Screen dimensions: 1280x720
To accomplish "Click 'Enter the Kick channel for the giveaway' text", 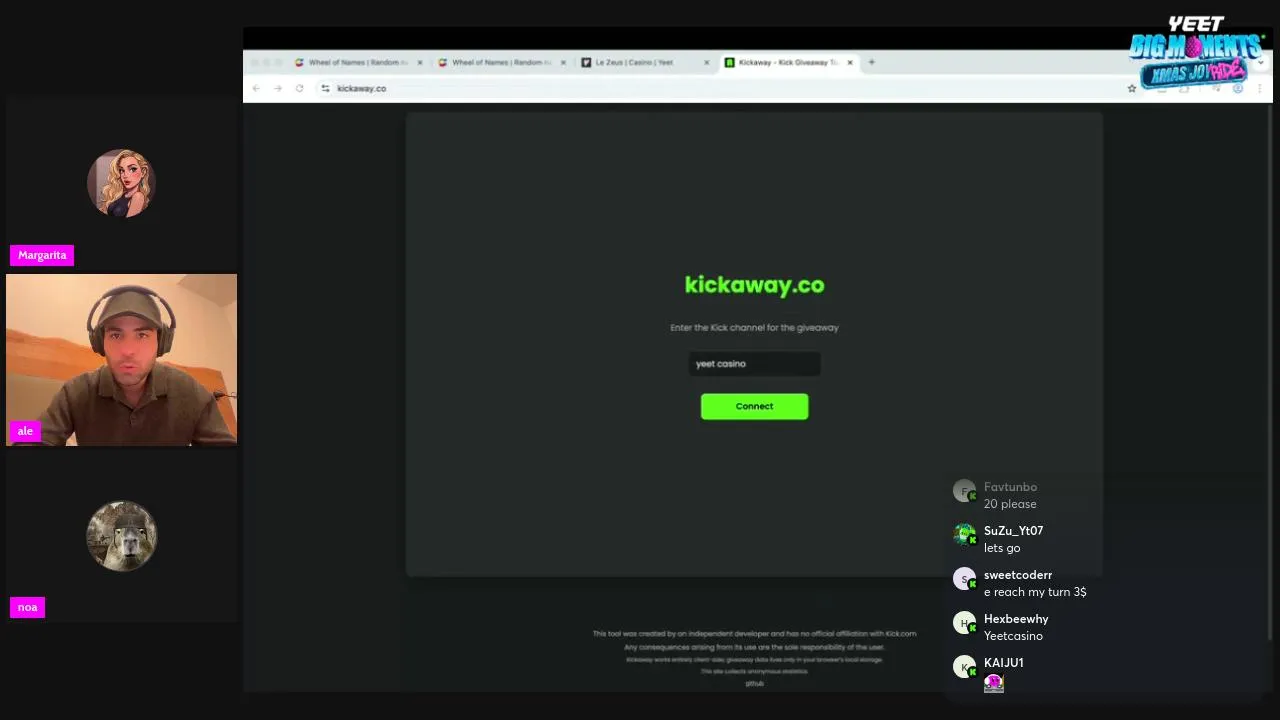I will coord(754,327).
